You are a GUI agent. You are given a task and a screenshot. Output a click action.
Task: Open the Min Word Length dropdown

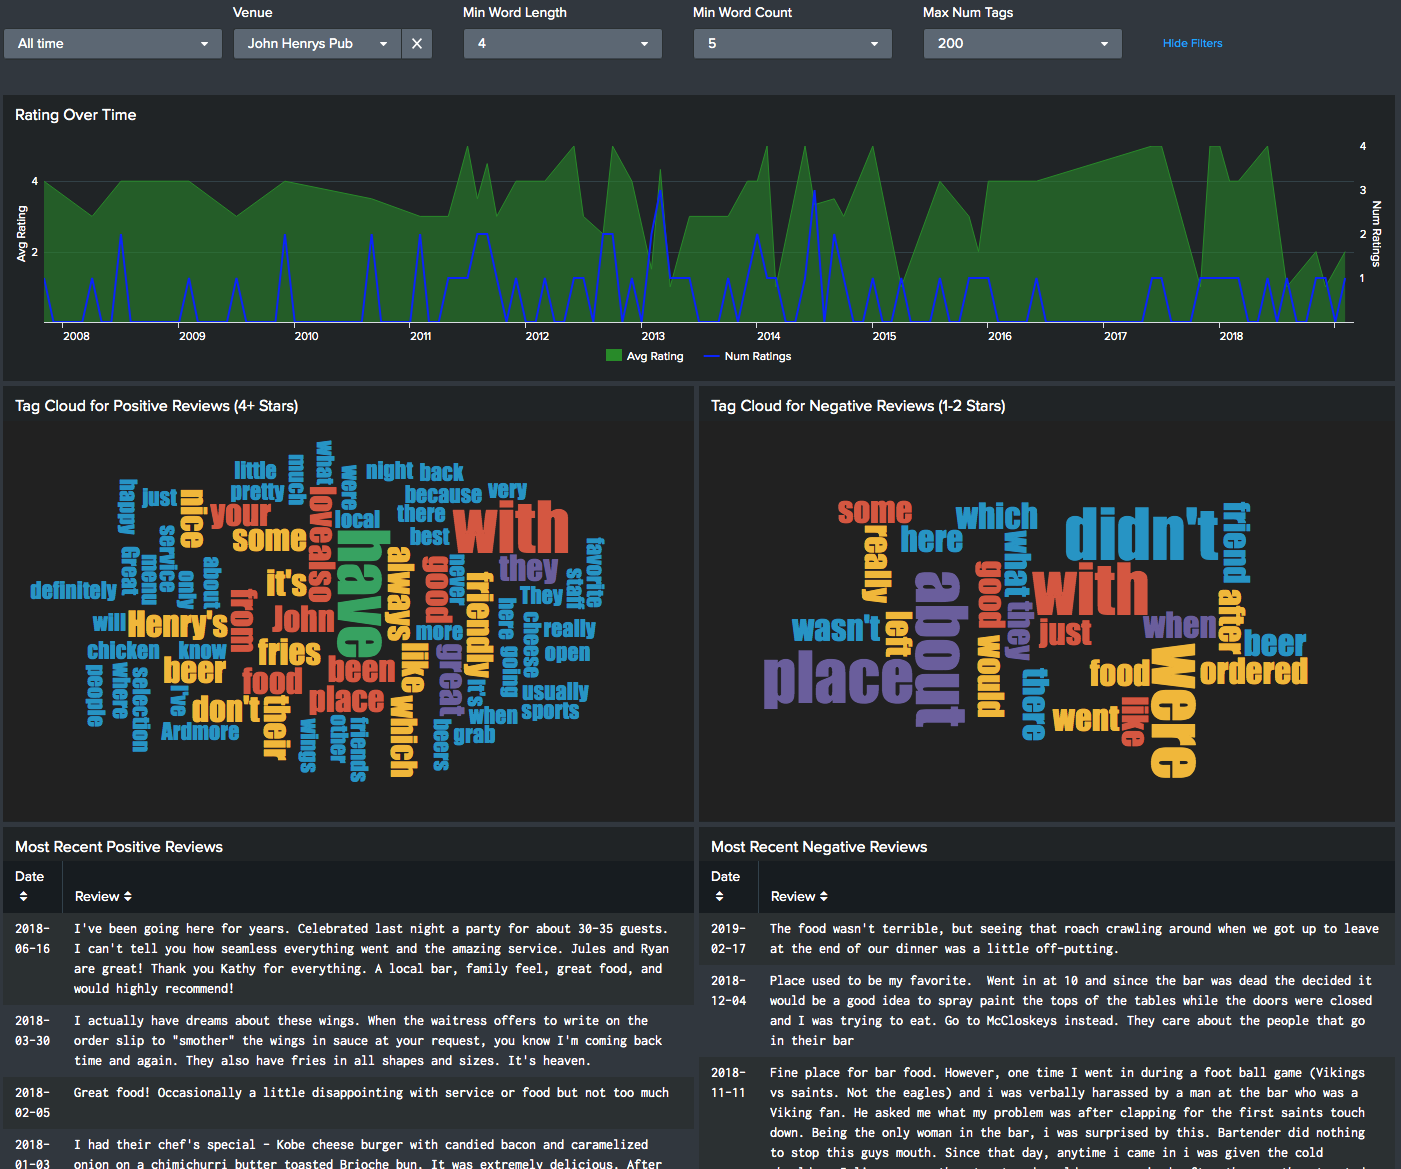[x=563, y=44]
